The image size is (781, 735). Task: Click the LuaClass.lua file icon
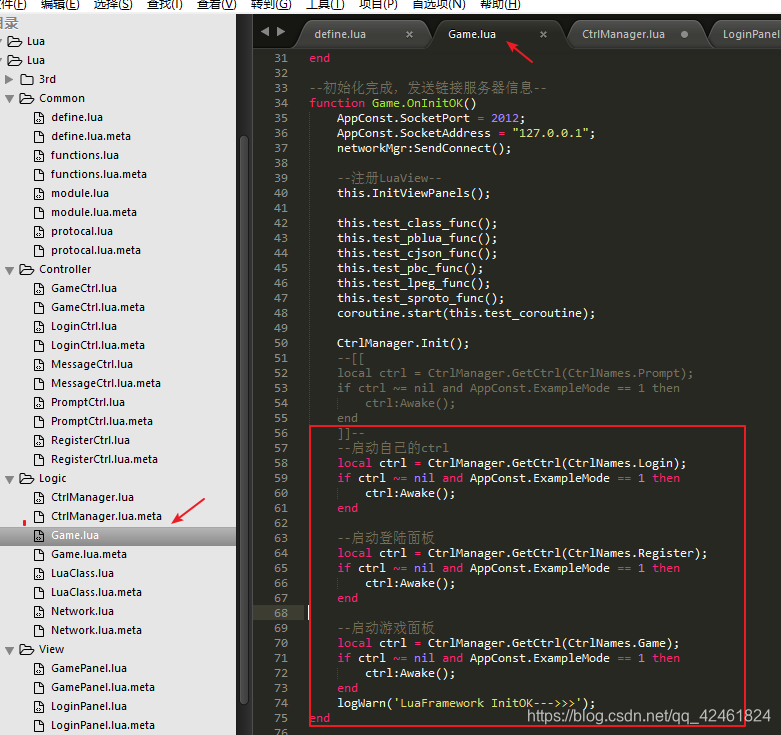[x=39, y=574]
